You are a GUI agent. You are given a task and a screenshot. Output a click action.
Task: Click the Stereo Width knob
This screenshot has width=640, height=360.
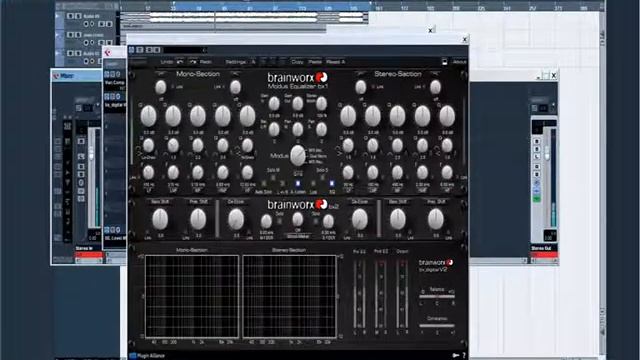click(322, 104)
